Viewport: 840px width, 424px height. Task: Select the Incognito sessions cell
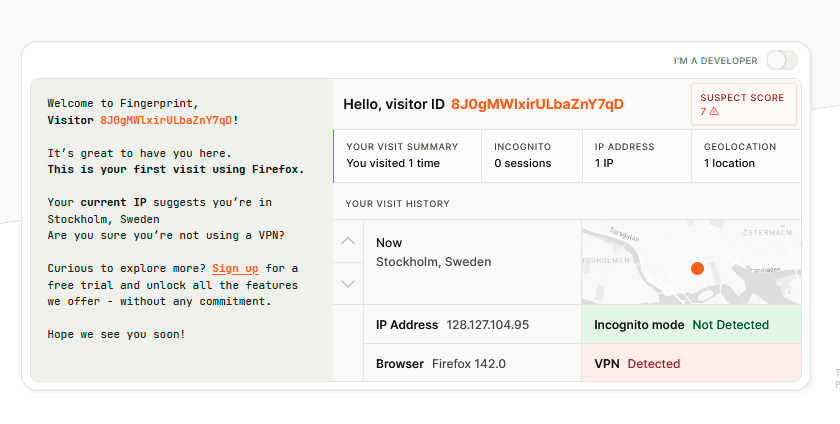click(531, 155)
